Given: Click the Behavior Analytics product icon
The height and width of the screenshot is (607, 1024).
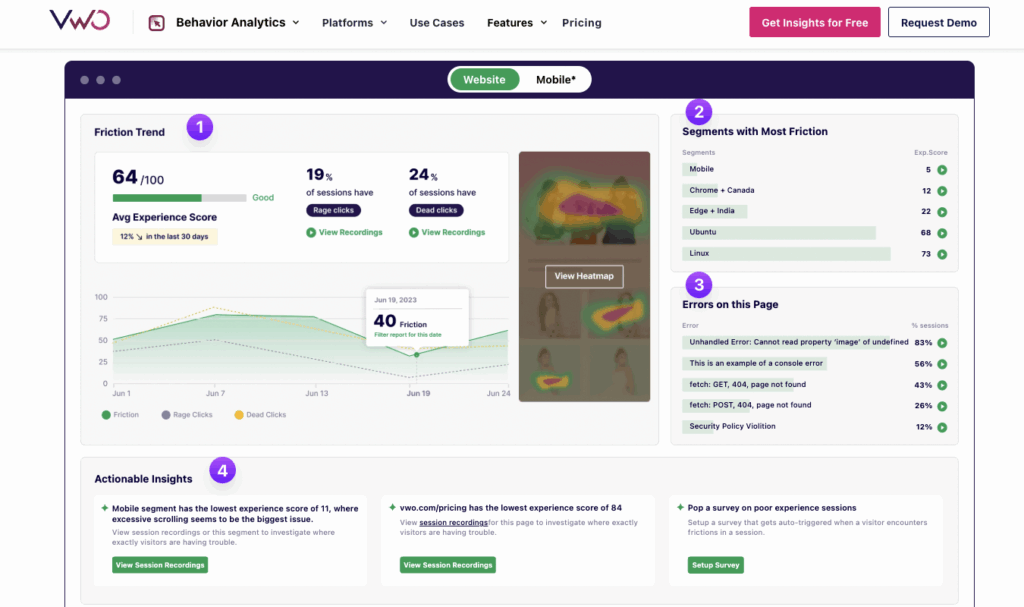Looking at the screenshot, I should (x=156, y=23).
